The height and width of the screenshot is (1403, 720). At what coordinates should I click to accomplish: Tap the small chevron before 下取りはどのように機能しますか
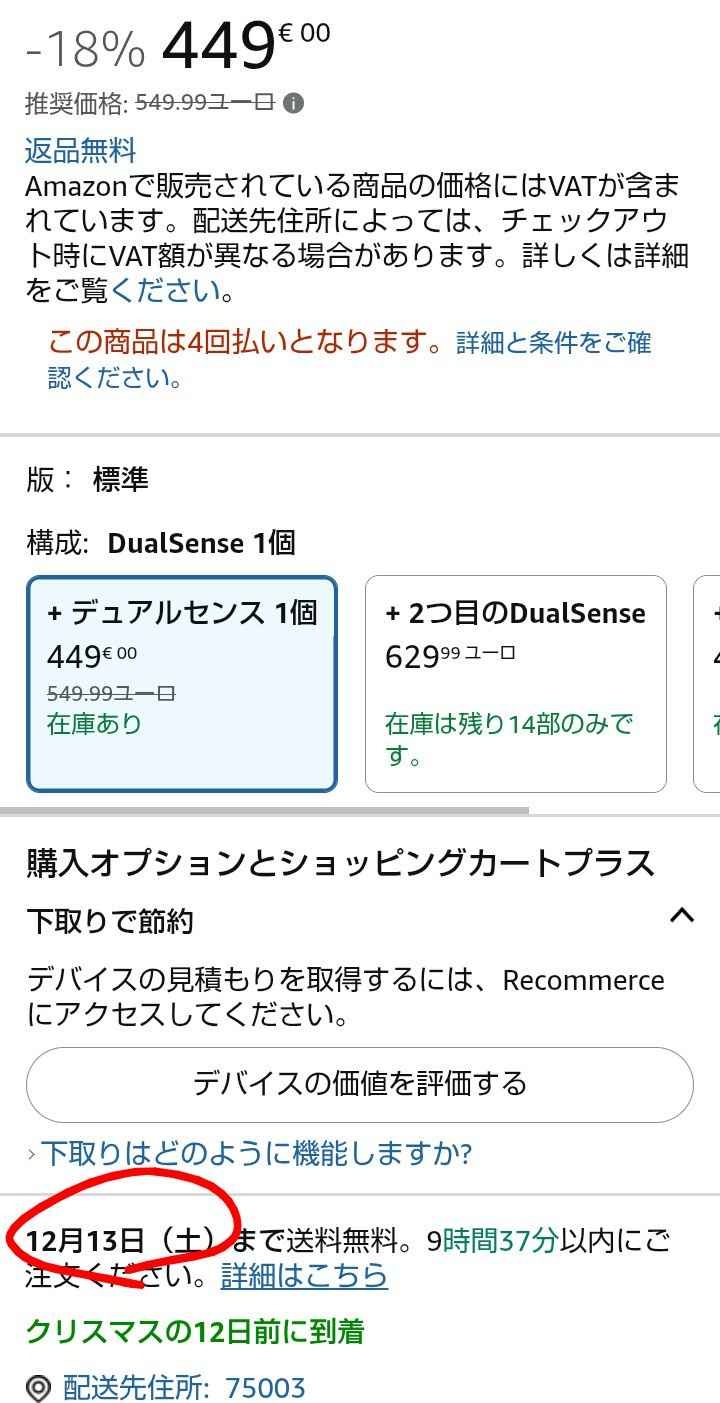click(x=31, y=1155)
